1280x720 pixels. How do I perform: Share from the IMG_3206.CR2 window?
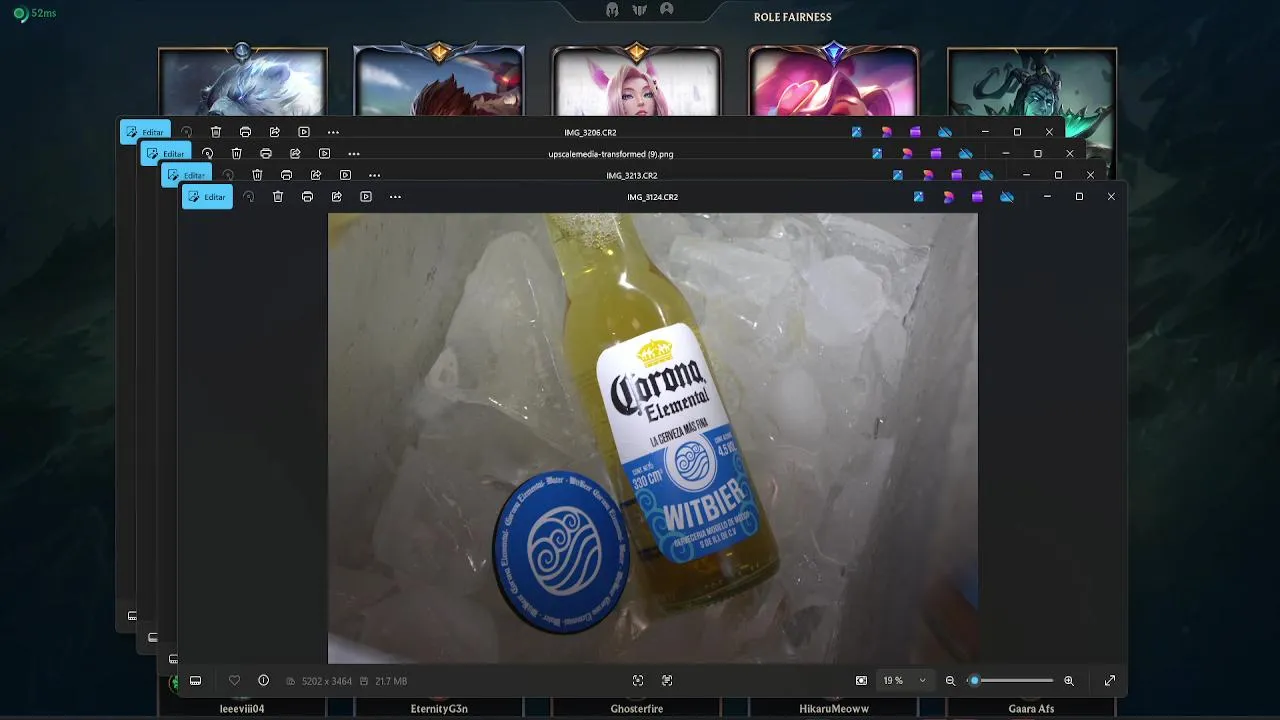coord(275,132)
